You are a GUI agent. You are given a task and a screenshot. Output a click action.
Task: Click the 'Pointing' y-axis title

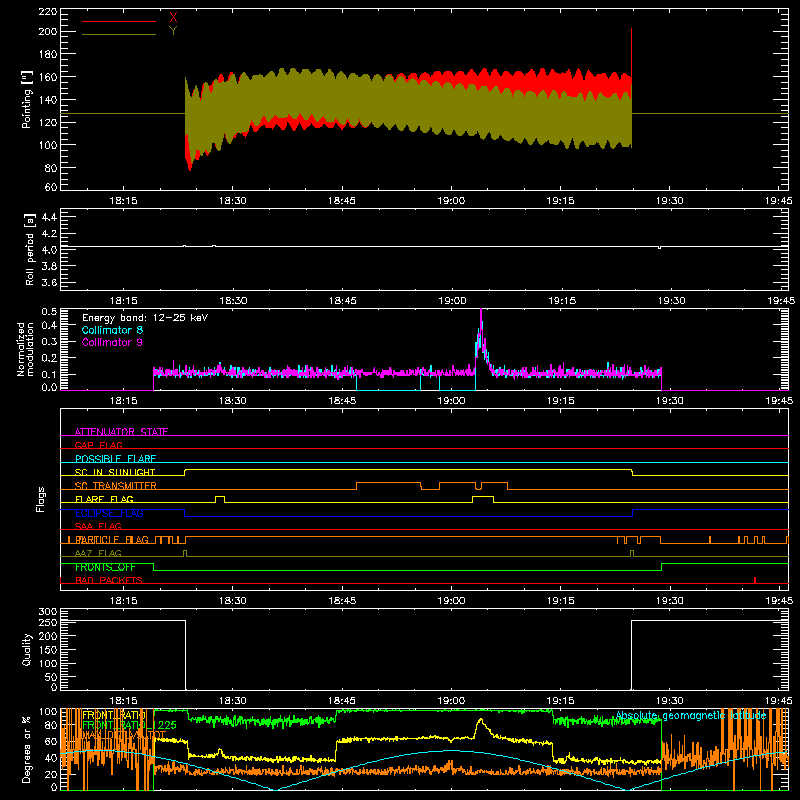(27, 99)
